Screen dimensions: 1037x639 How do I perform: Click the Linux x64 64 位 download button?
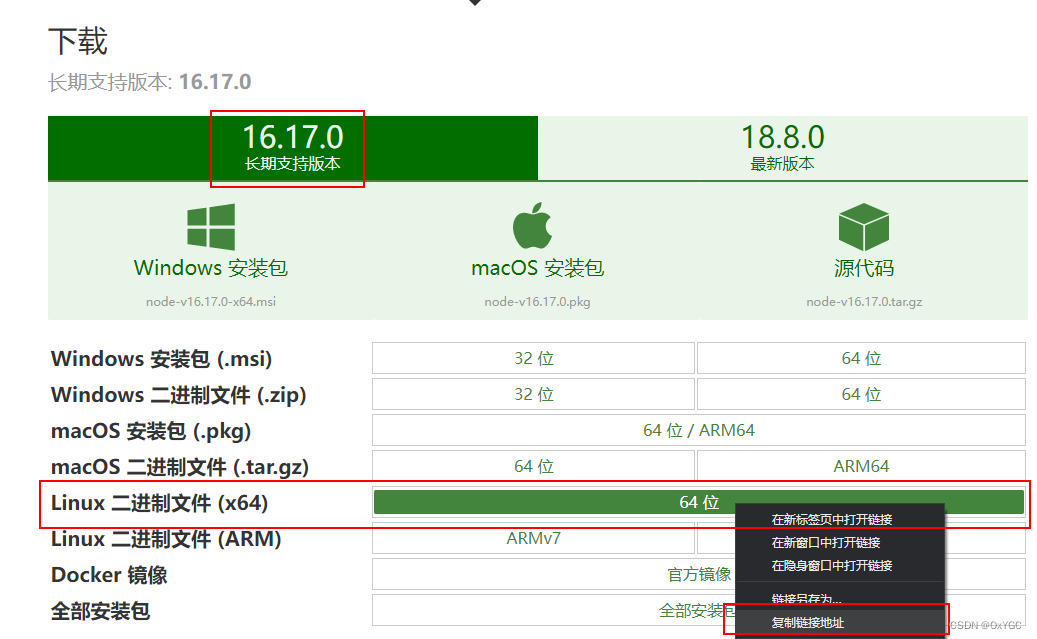click(699, 502)
